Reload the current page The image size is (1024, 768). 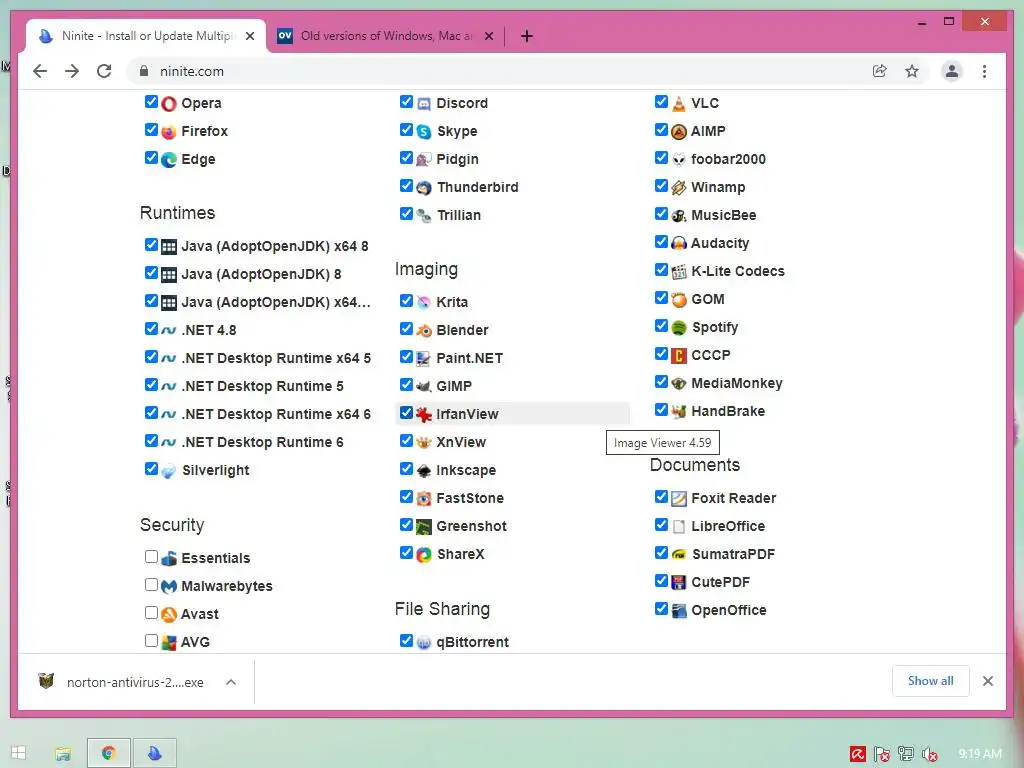click(x=104, y=71)
